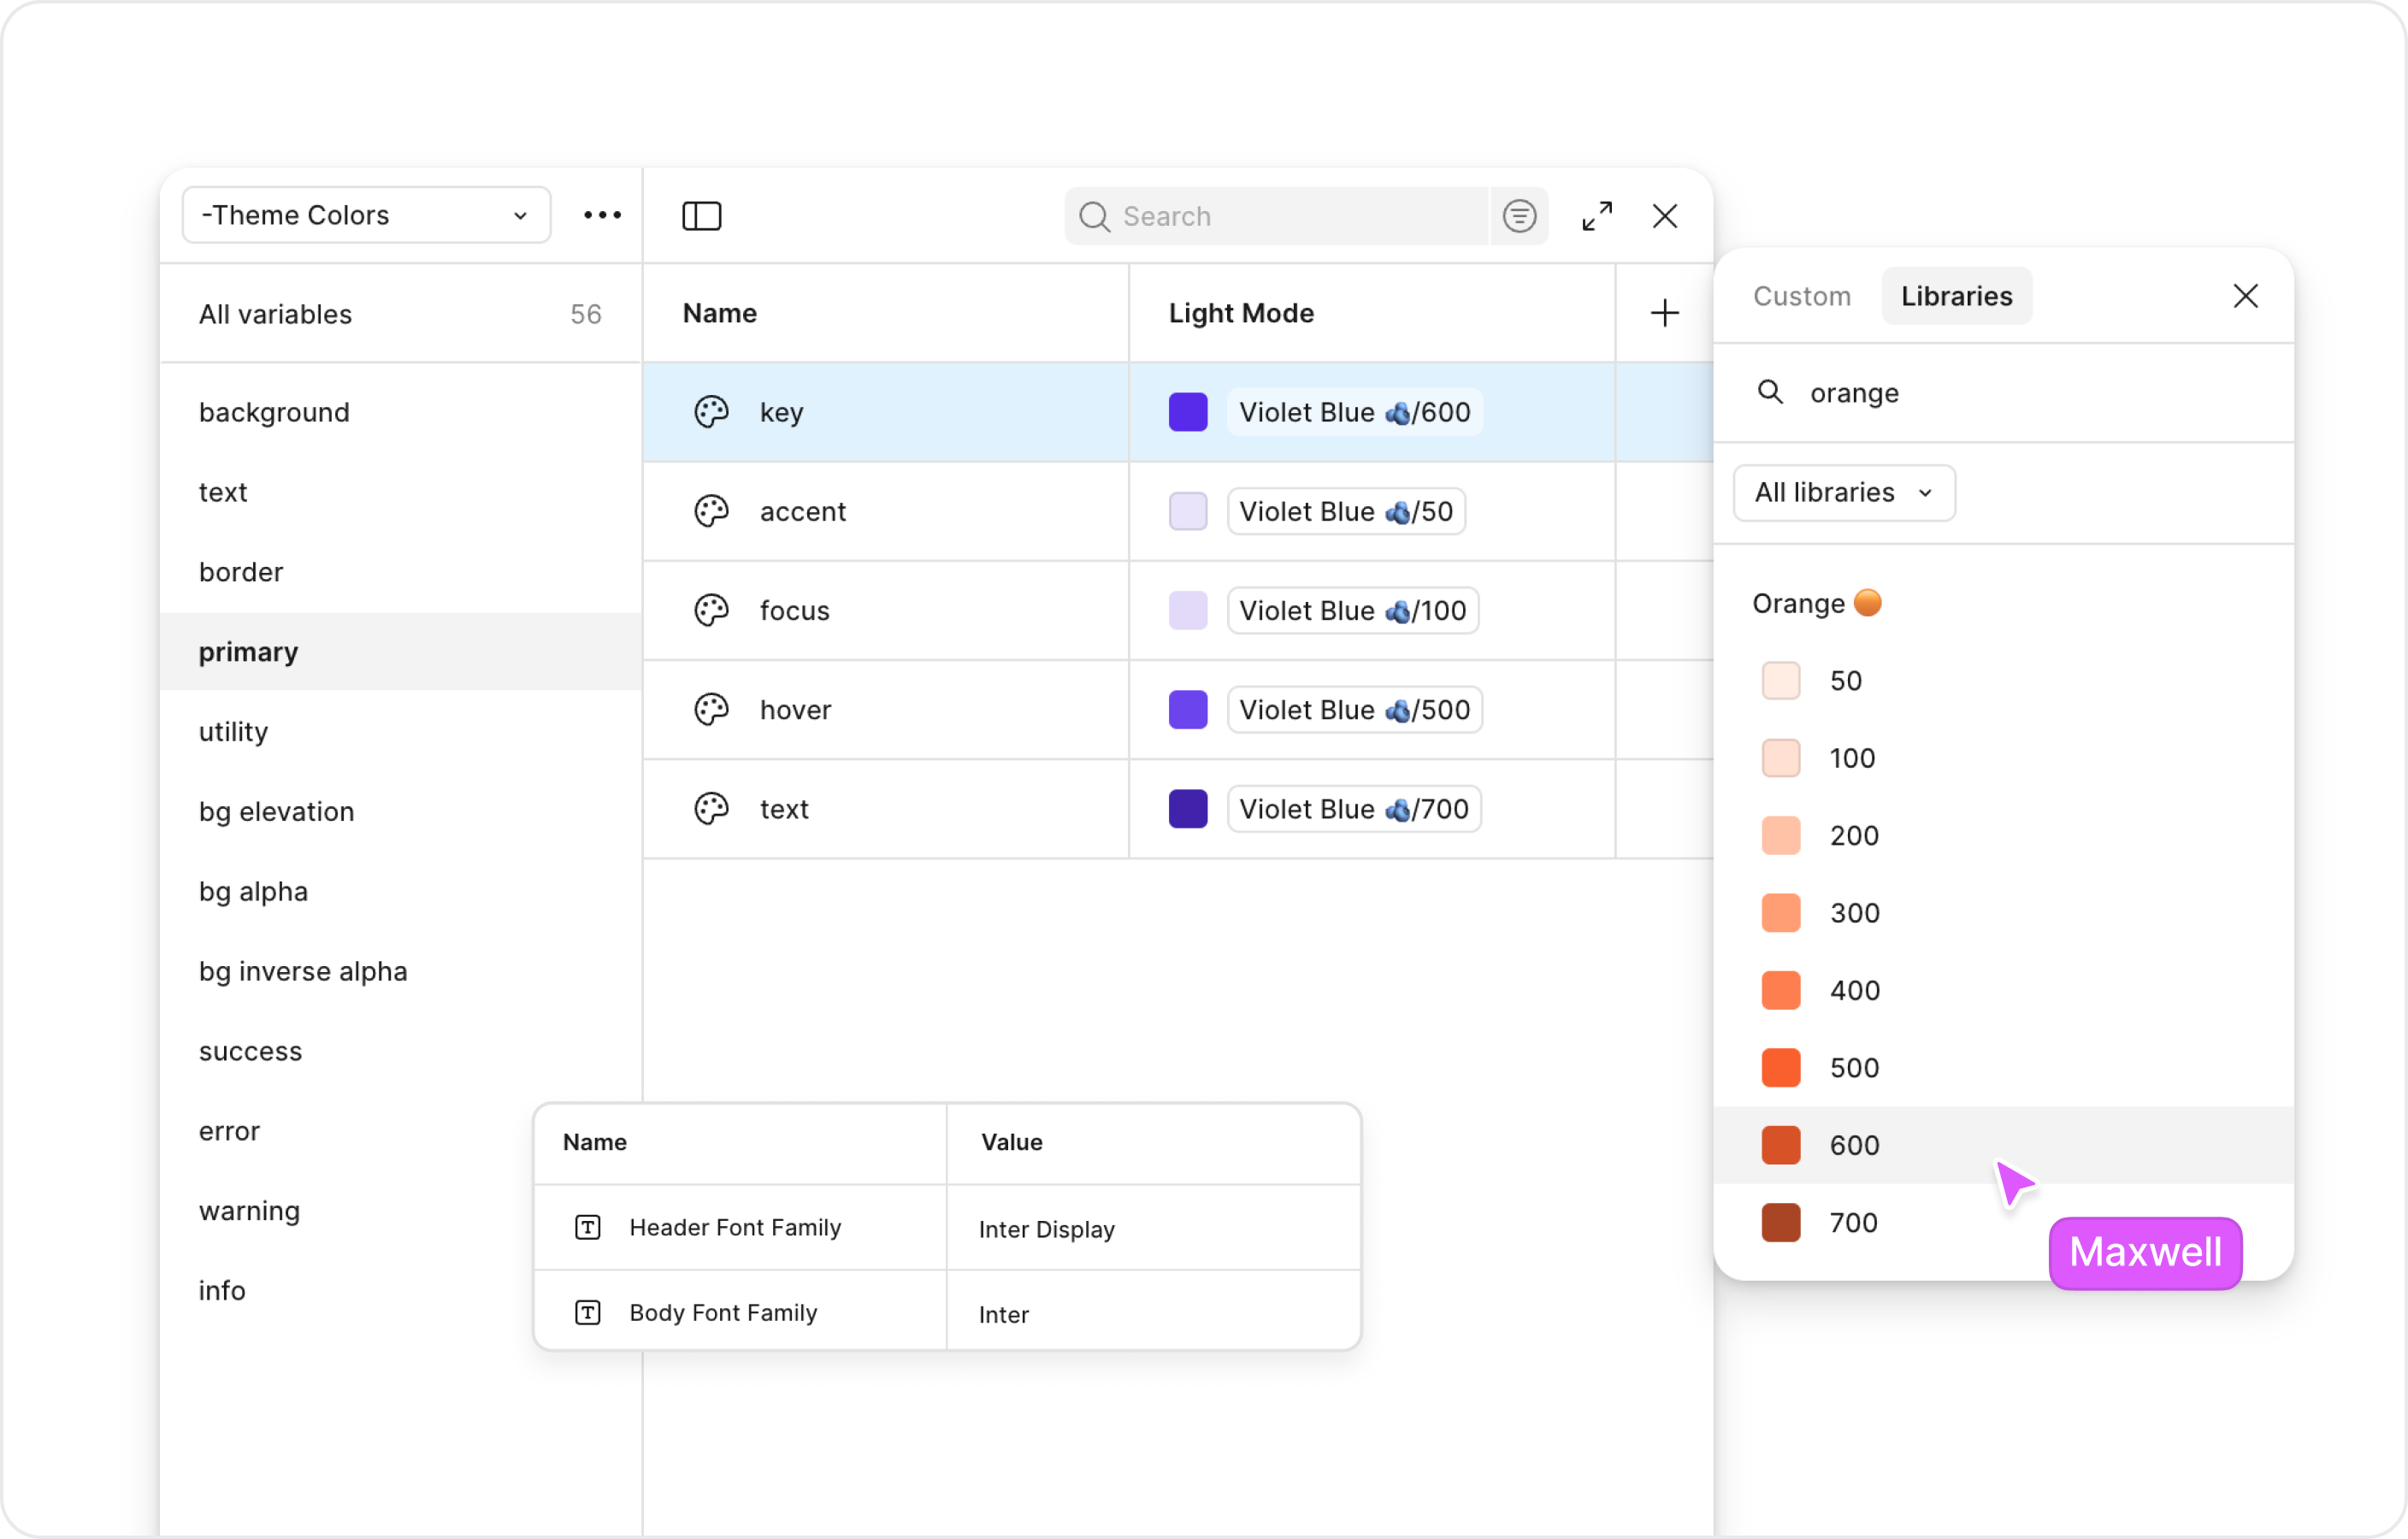The height and width of the screenshot is (1539, 2408).
Task: Toggle the sidebar panel icon
Action: tap(701, 216)
